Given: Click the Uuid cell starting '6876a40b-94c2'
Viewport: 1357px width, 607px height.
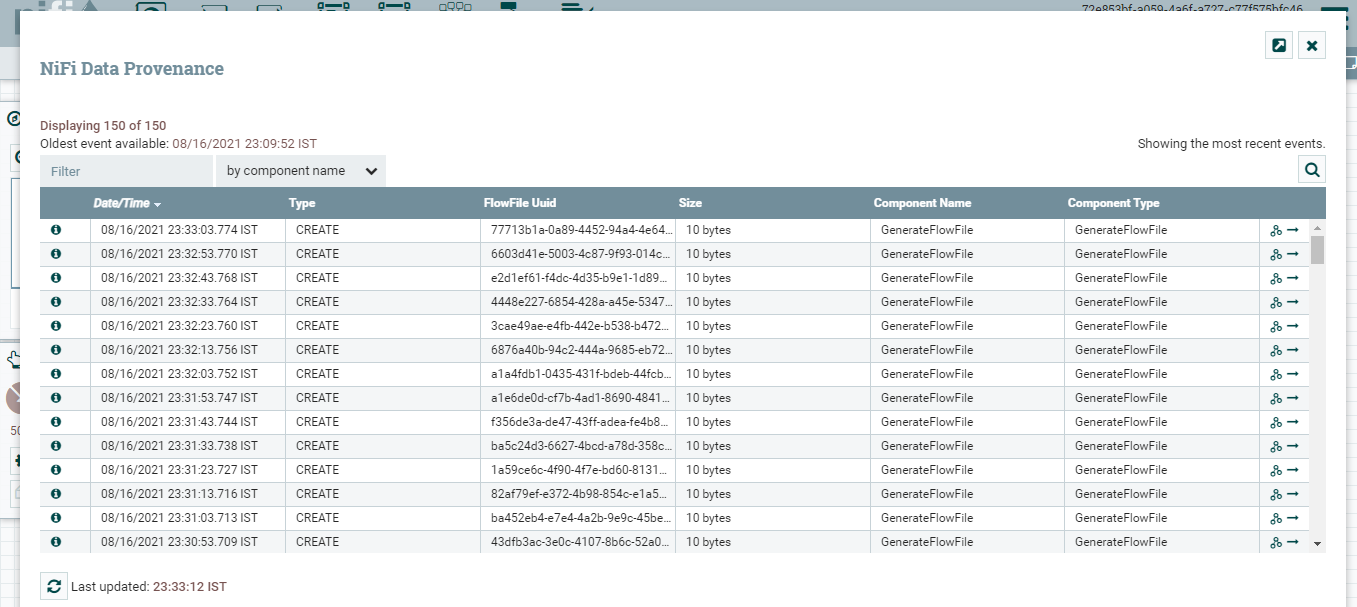Looking at the screenshot, I should (577, 350).
